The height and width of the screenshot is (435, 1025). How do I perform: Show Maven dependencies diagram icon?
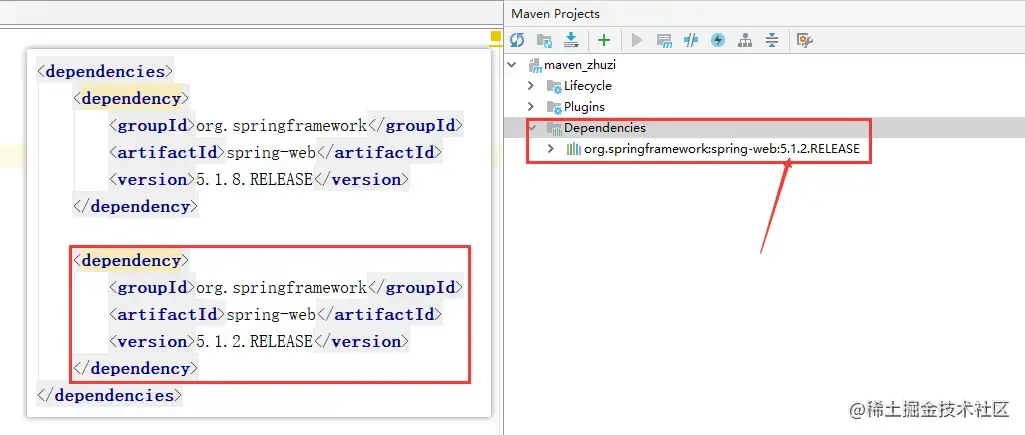(745, 41)
